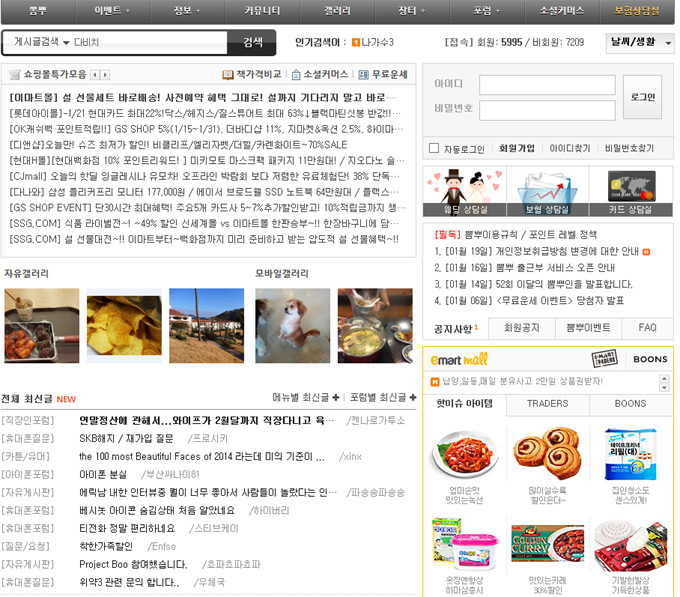Switch to the TRADERS tab

[547, 404]
